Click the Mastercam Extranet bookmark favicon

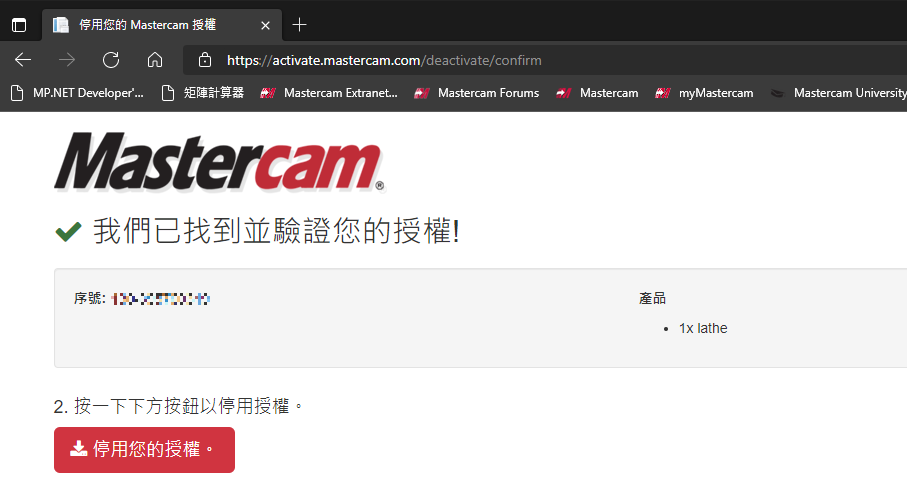coord(268,93)
